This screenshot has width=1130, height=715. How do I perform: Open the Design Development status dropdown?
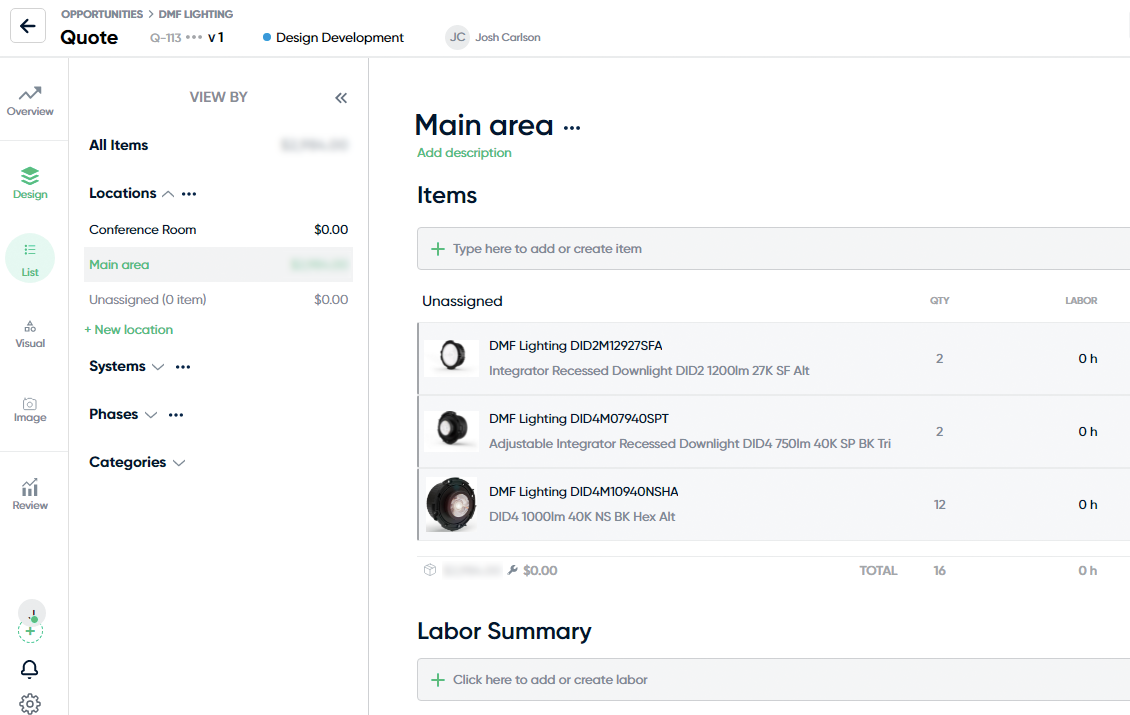coord(333,37)
